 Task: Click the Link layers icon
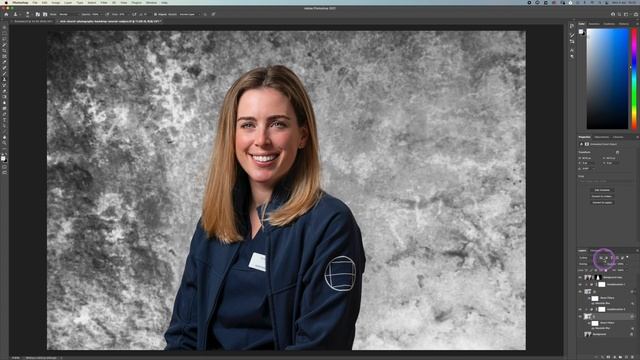[x=595, y=357]
